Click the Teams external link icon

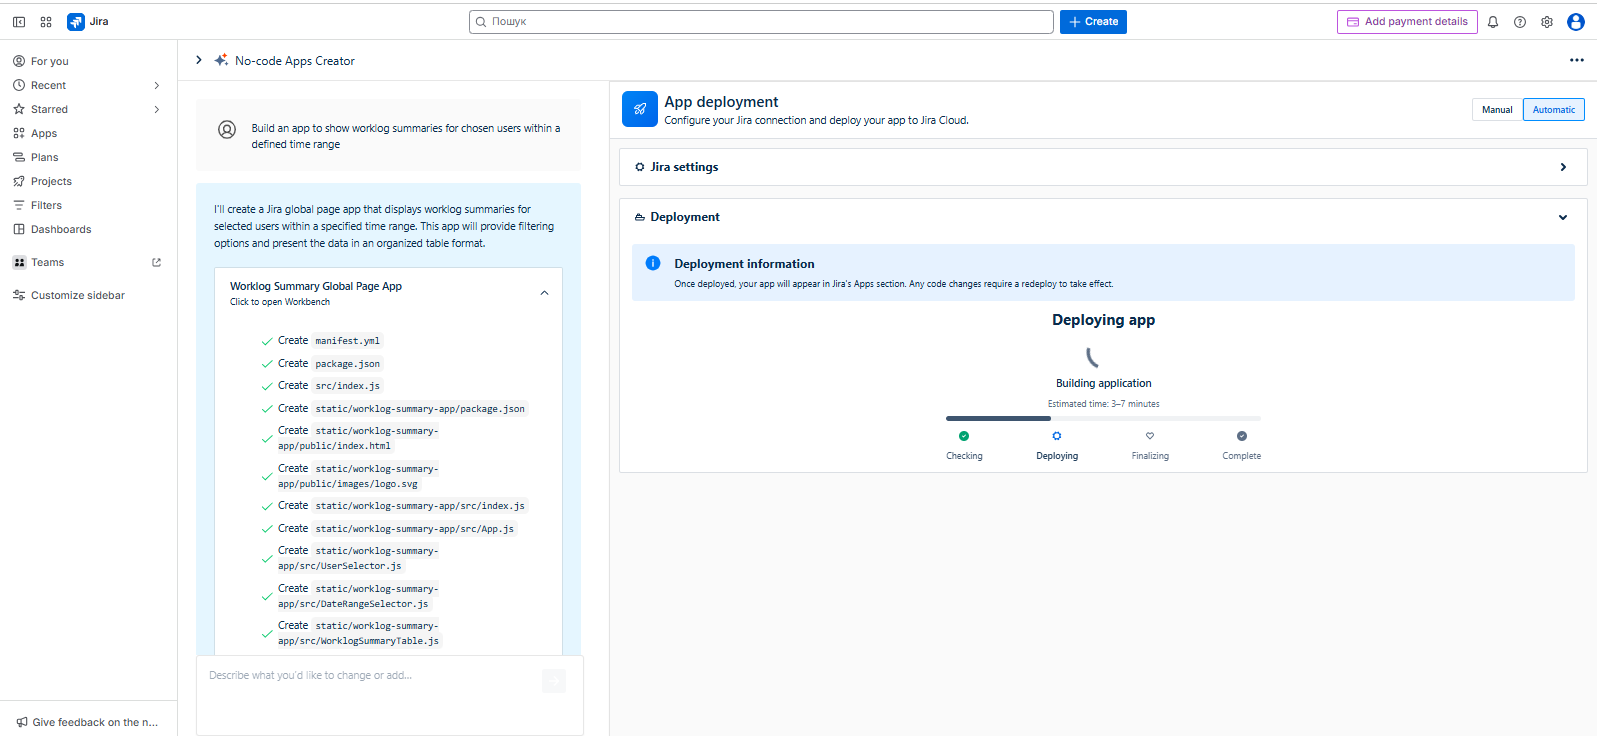(x=156, y=263)
